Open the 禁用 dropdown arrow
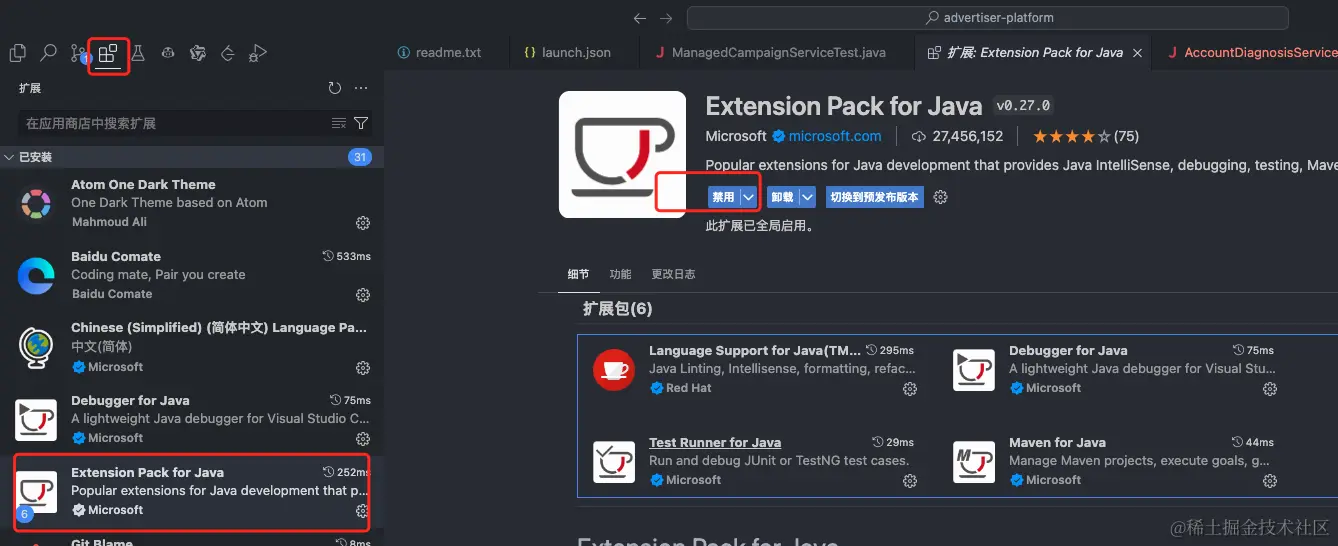 tap(748, 197)
